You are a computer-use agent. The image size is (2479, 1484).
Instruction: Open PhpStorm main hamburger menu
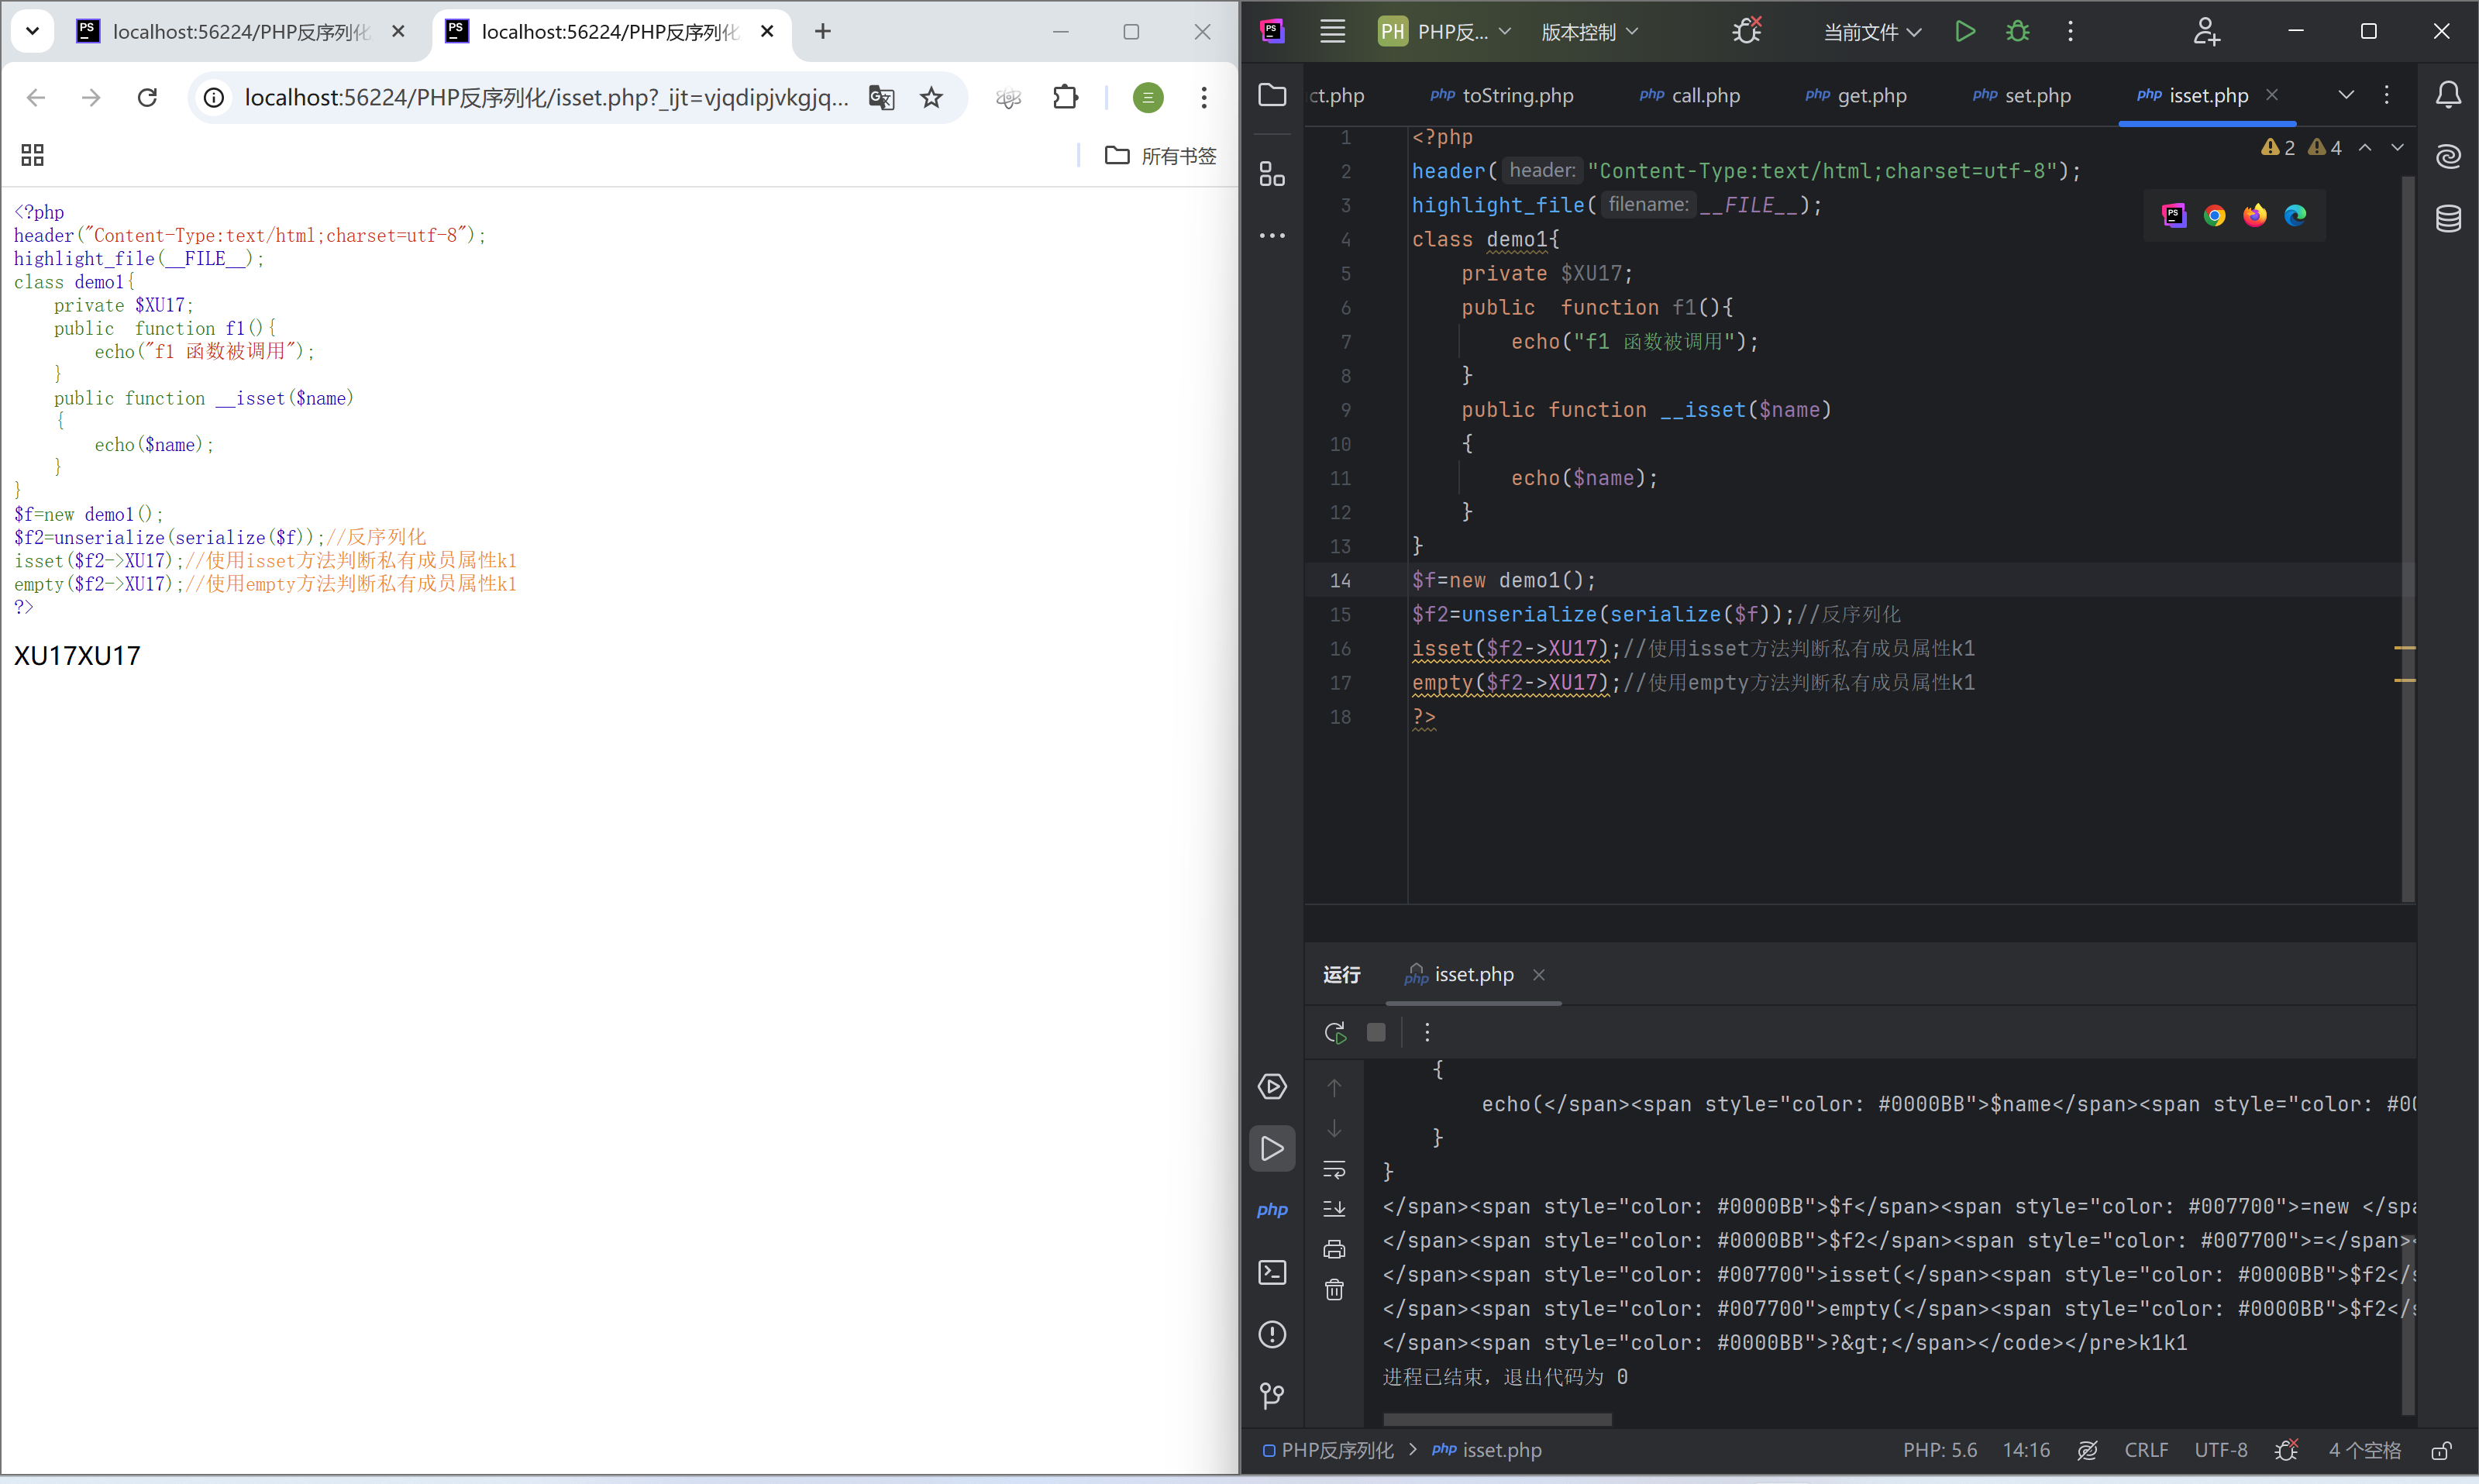[1332, 31]
